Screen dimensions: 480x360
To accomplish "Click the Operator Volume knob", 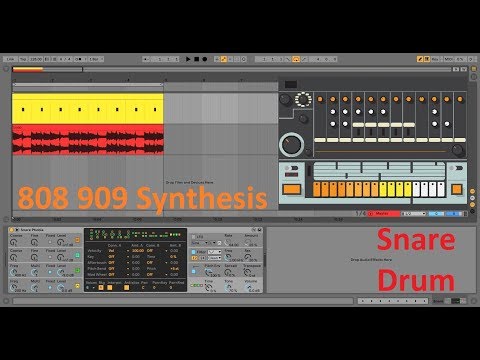I will (249, 288).
